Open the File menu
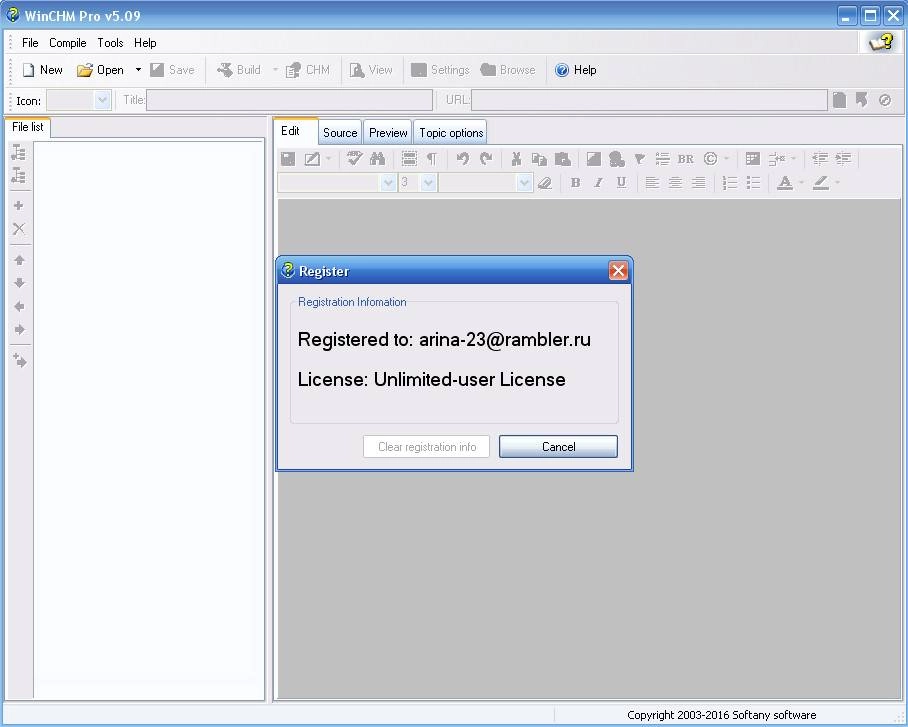Image resolution: width=908 pixels, height=727 pixels. [x=30, y=43]
